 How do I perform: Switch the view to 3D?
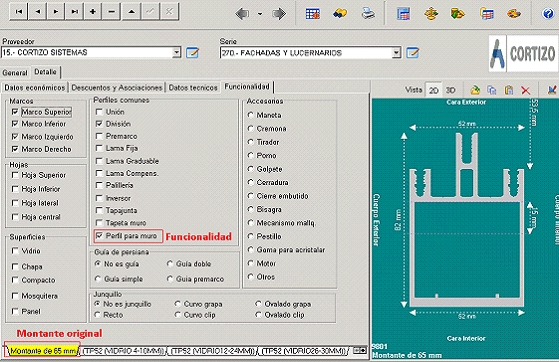451,90
